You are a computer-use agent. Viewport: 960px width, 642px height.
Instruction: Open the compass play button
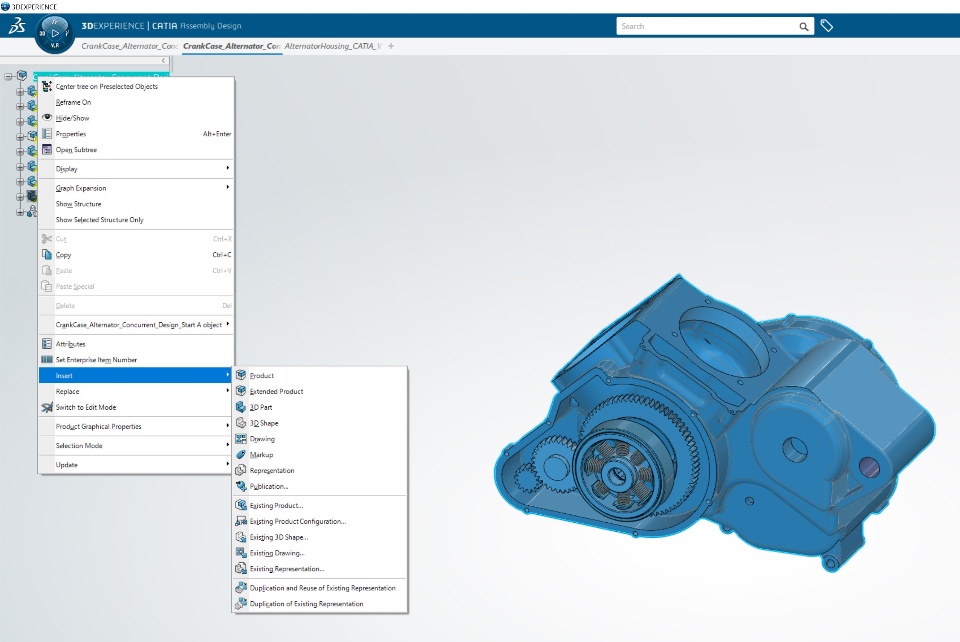coord(55,34)
